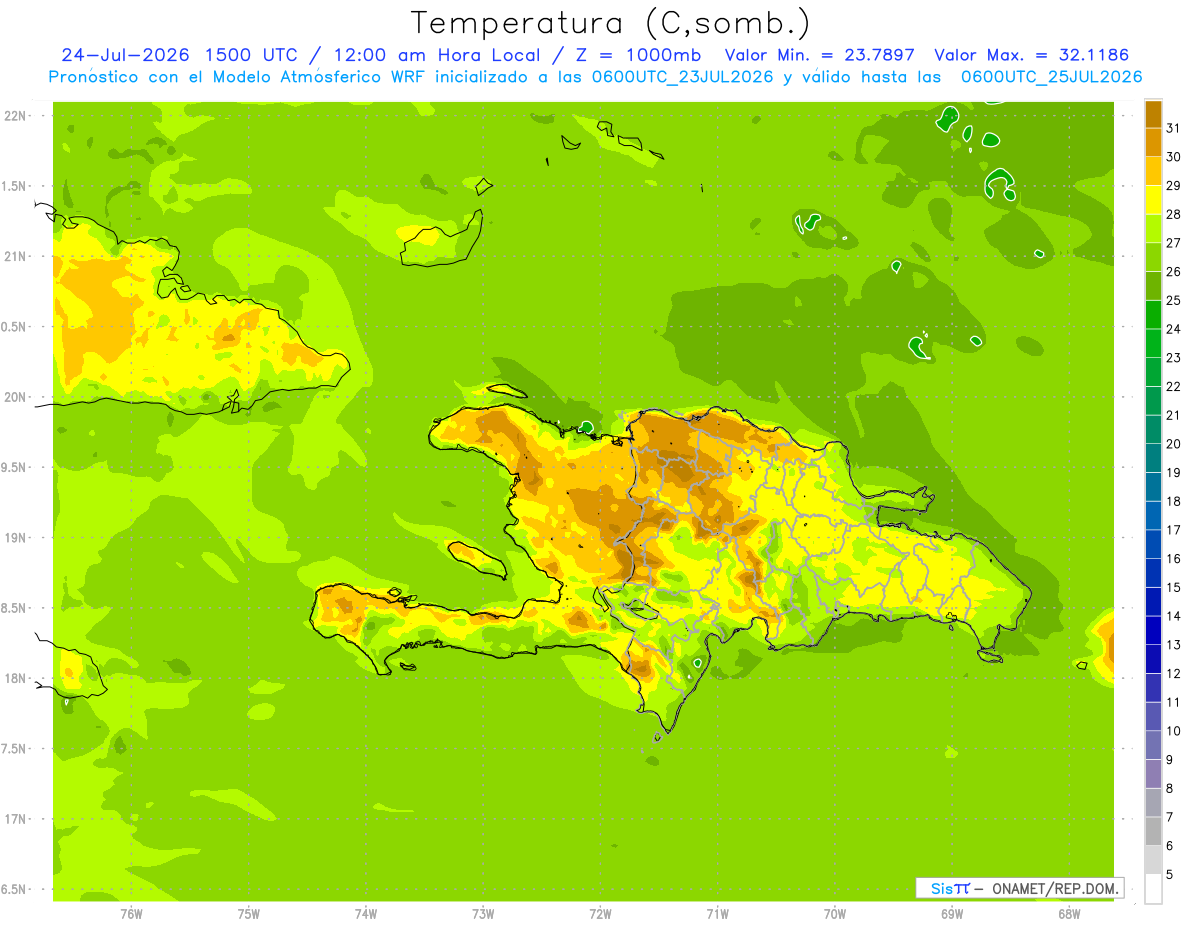
Task: Click the colorbar swatch between 27 and 28
Action: 1153,228
